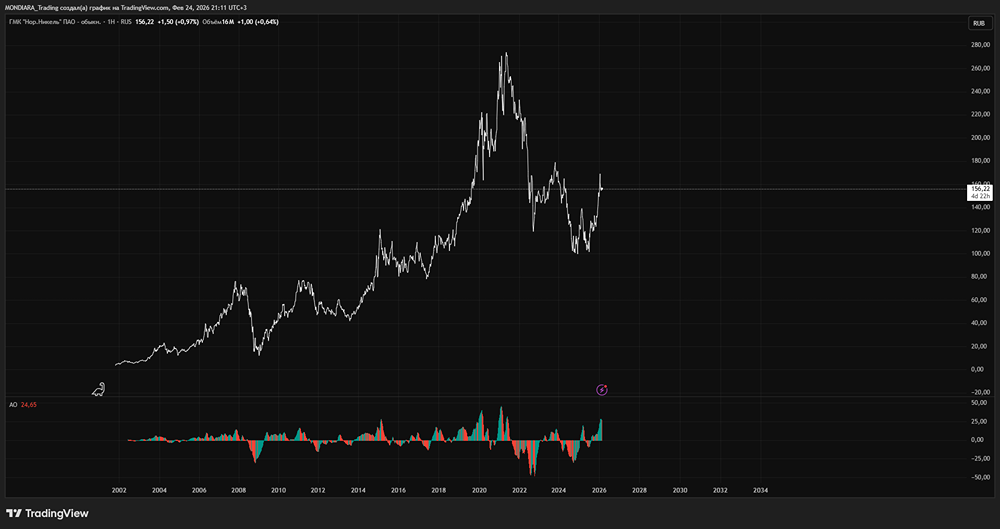Click the 50,00 label on the AO scale

[980, 403]
